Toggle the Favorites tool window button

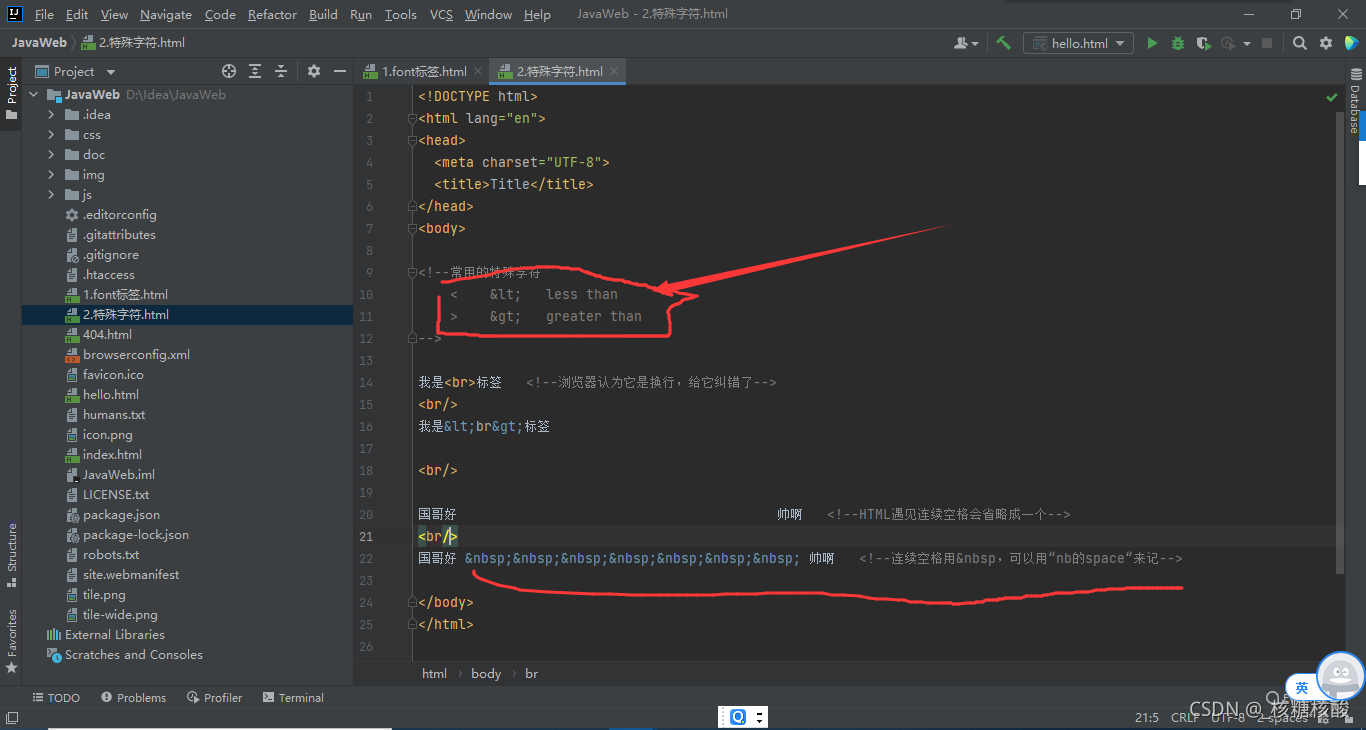[11, 640]
